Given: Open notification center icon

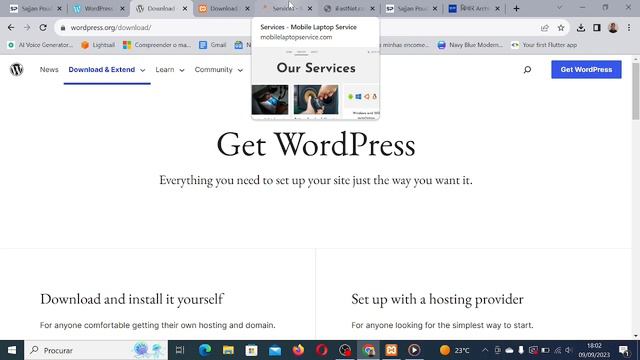Looking at the screenshot, I should 623,350.
